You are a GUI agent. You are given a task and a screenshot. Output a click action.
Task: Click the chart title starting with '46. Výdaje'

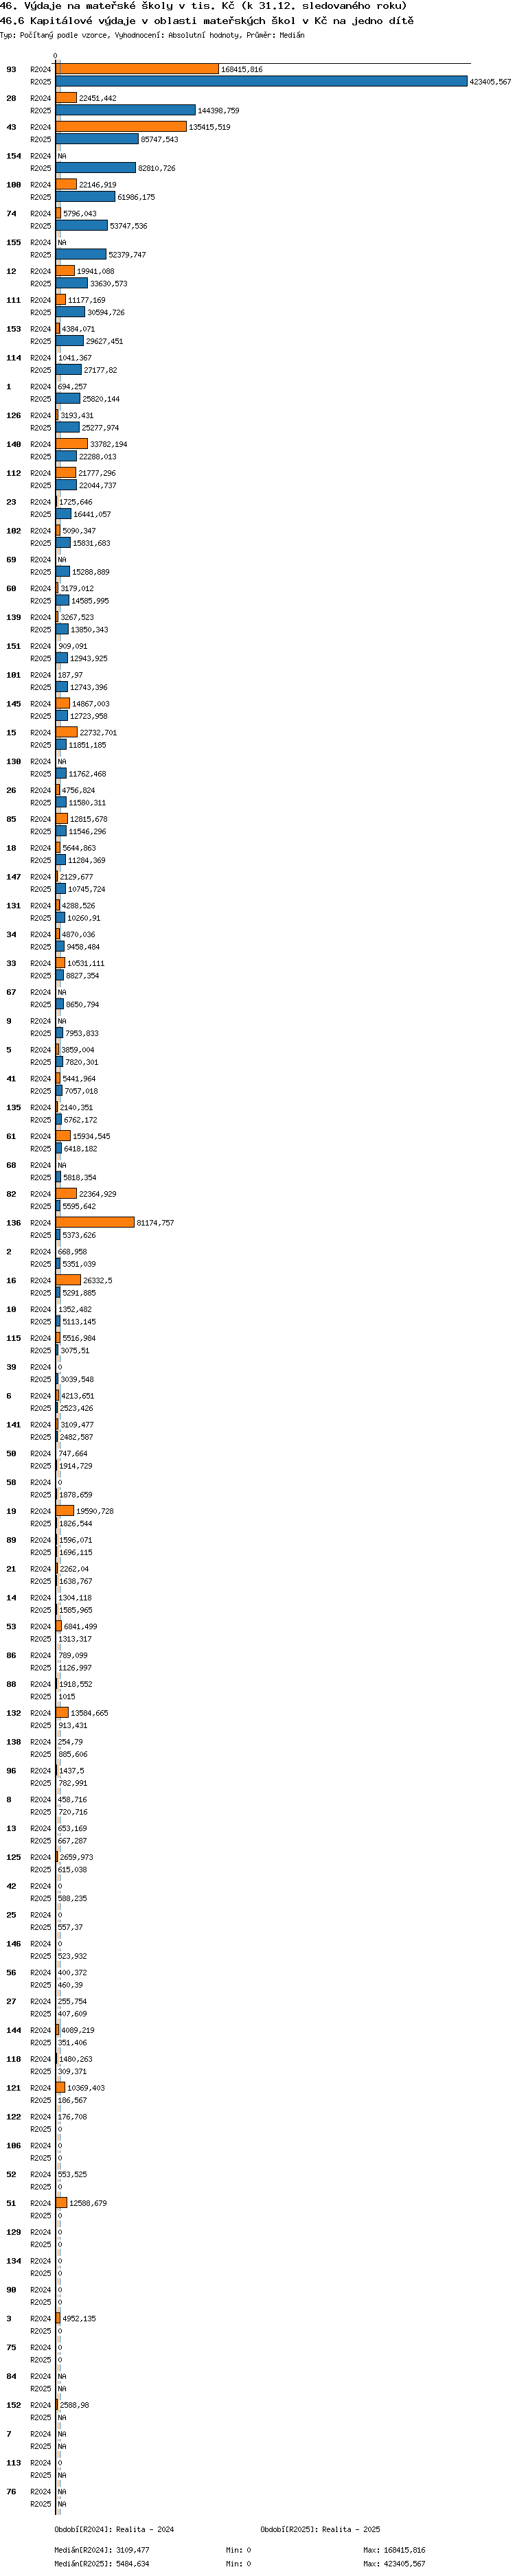click(x=203, y=6)
